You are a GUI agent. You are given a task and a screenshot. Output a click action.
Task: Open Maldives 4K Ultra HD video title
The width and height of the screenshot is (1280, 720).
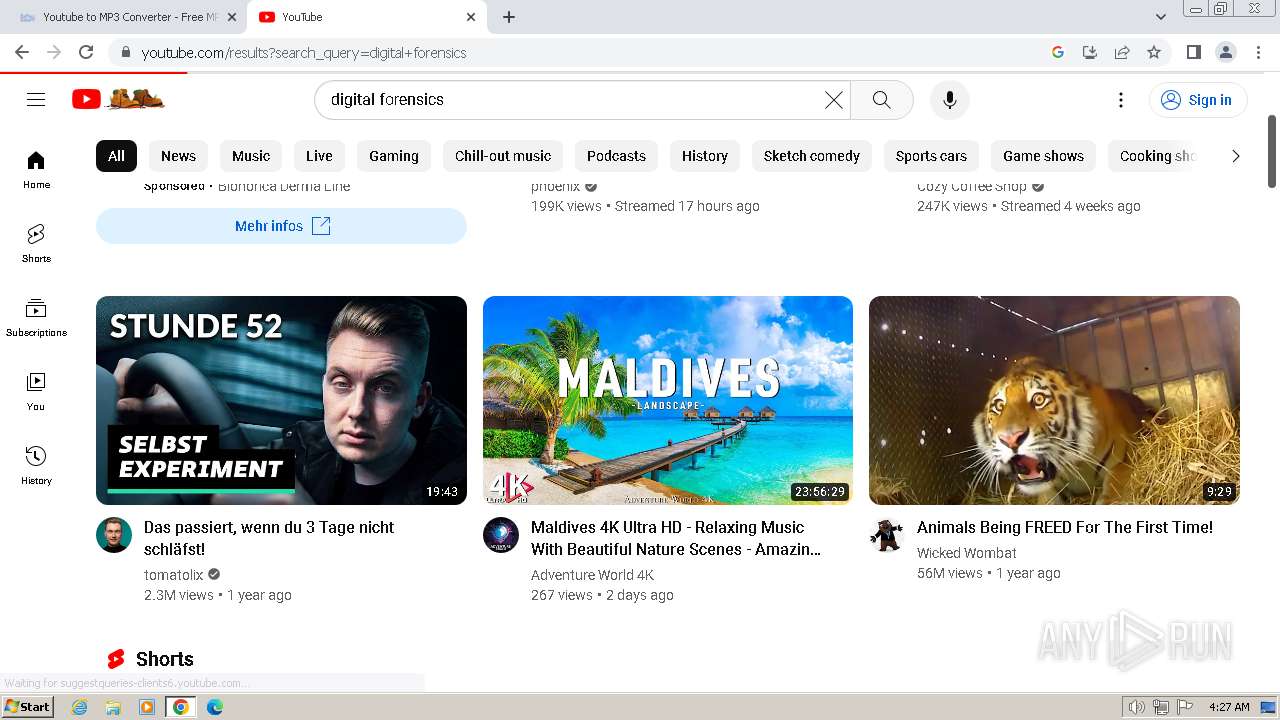point(676,538)
